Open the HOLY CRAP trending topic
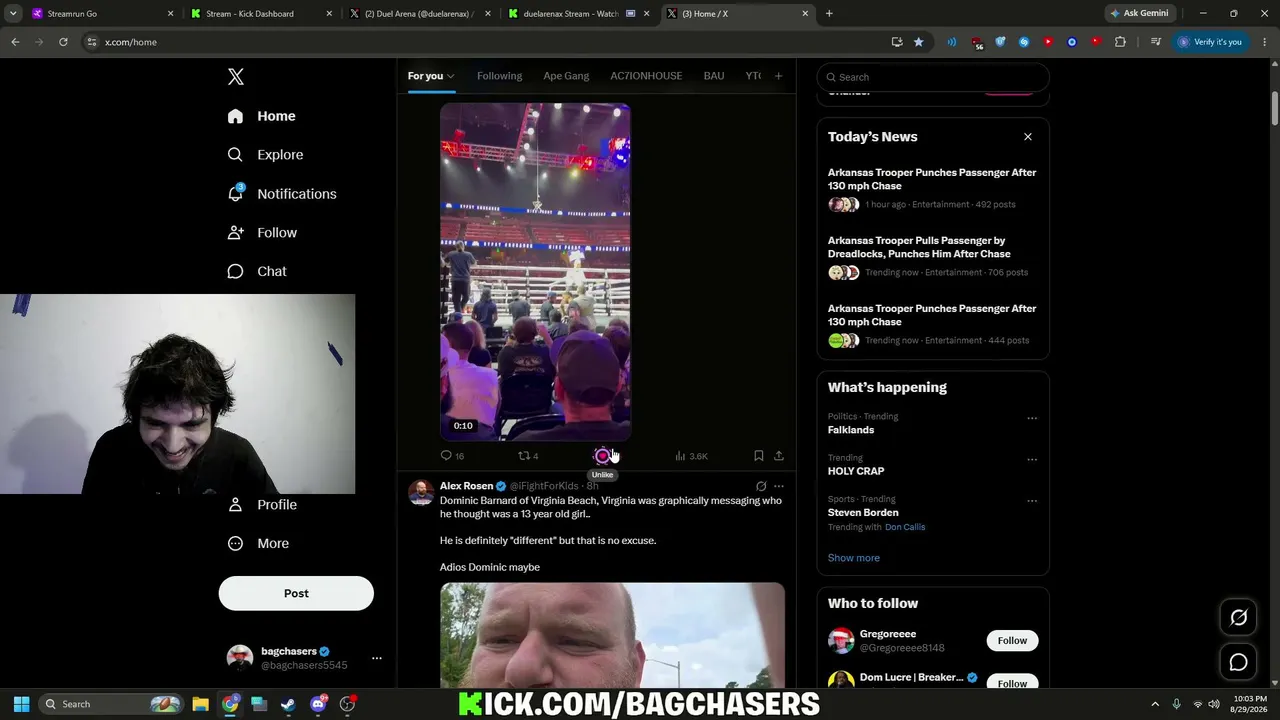This screenshot has width=1280, height=720. click(x=856, y=471)
